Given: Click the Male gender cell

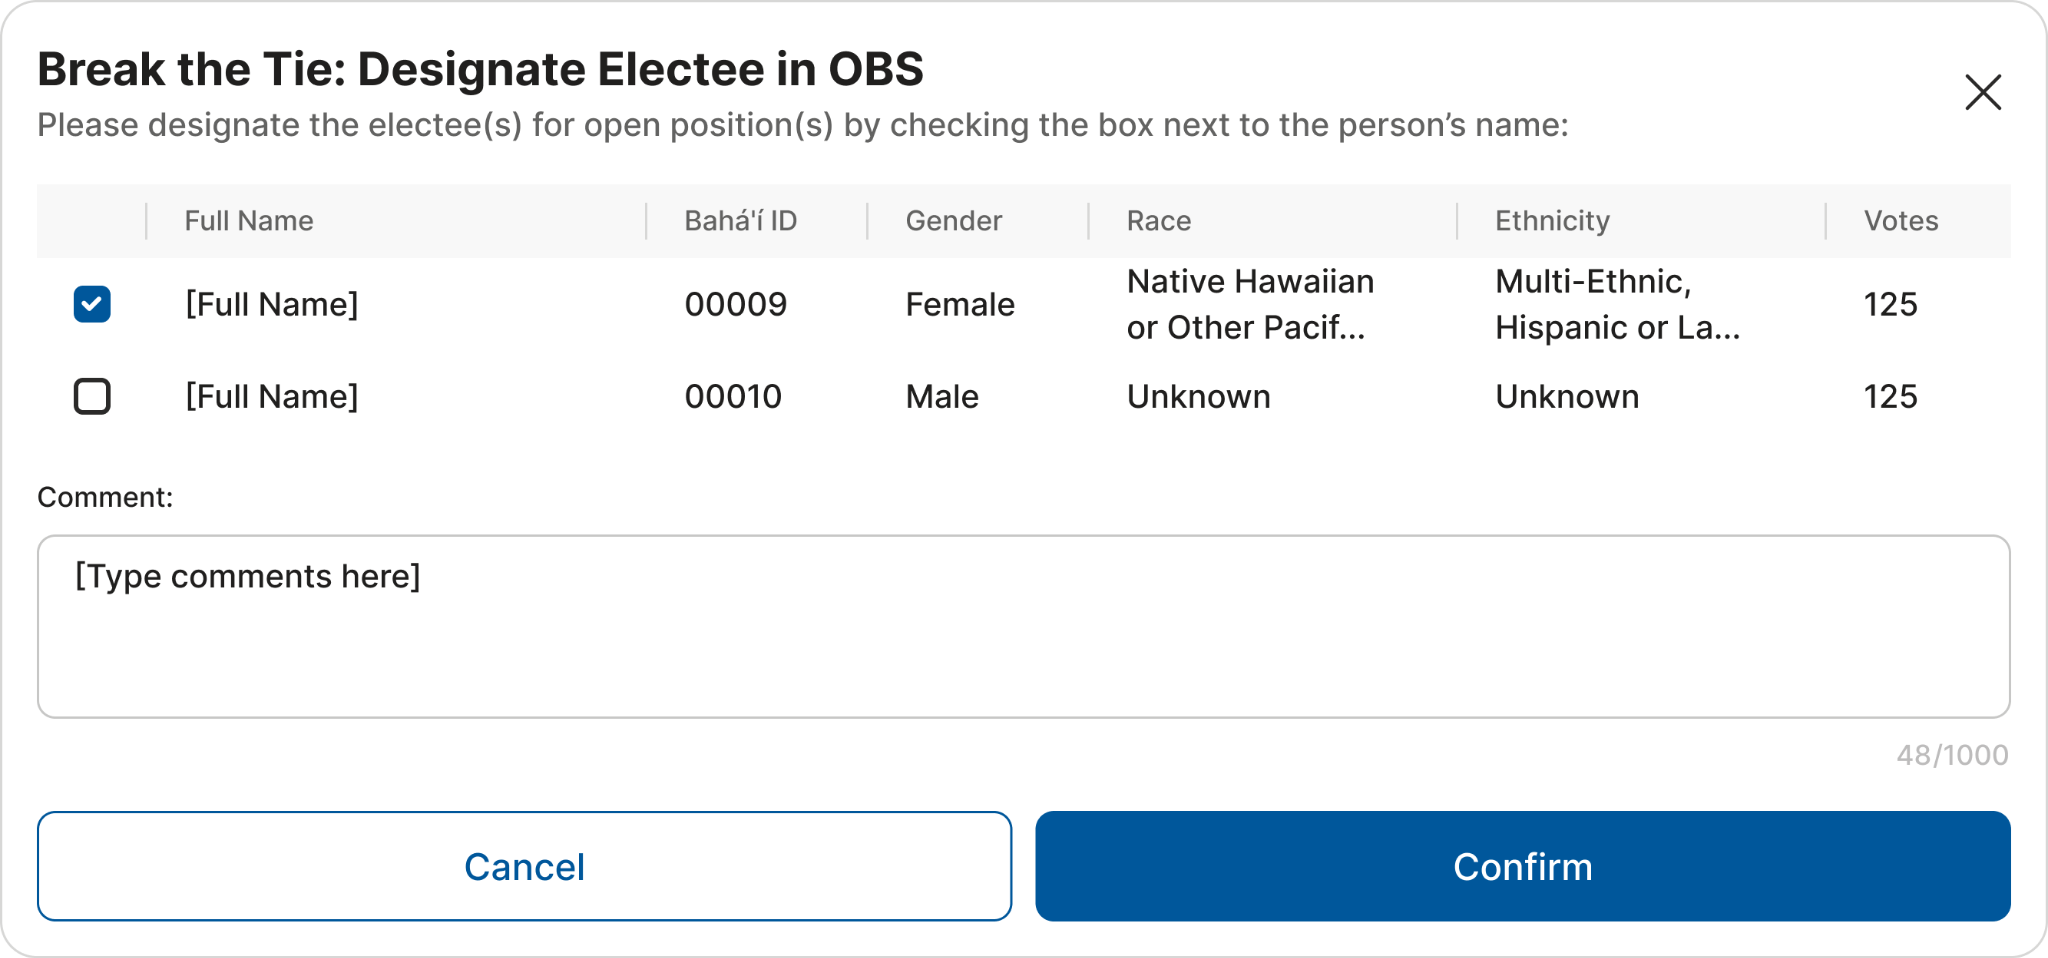Looking at the screenshot, I should [x=942, y=397].
